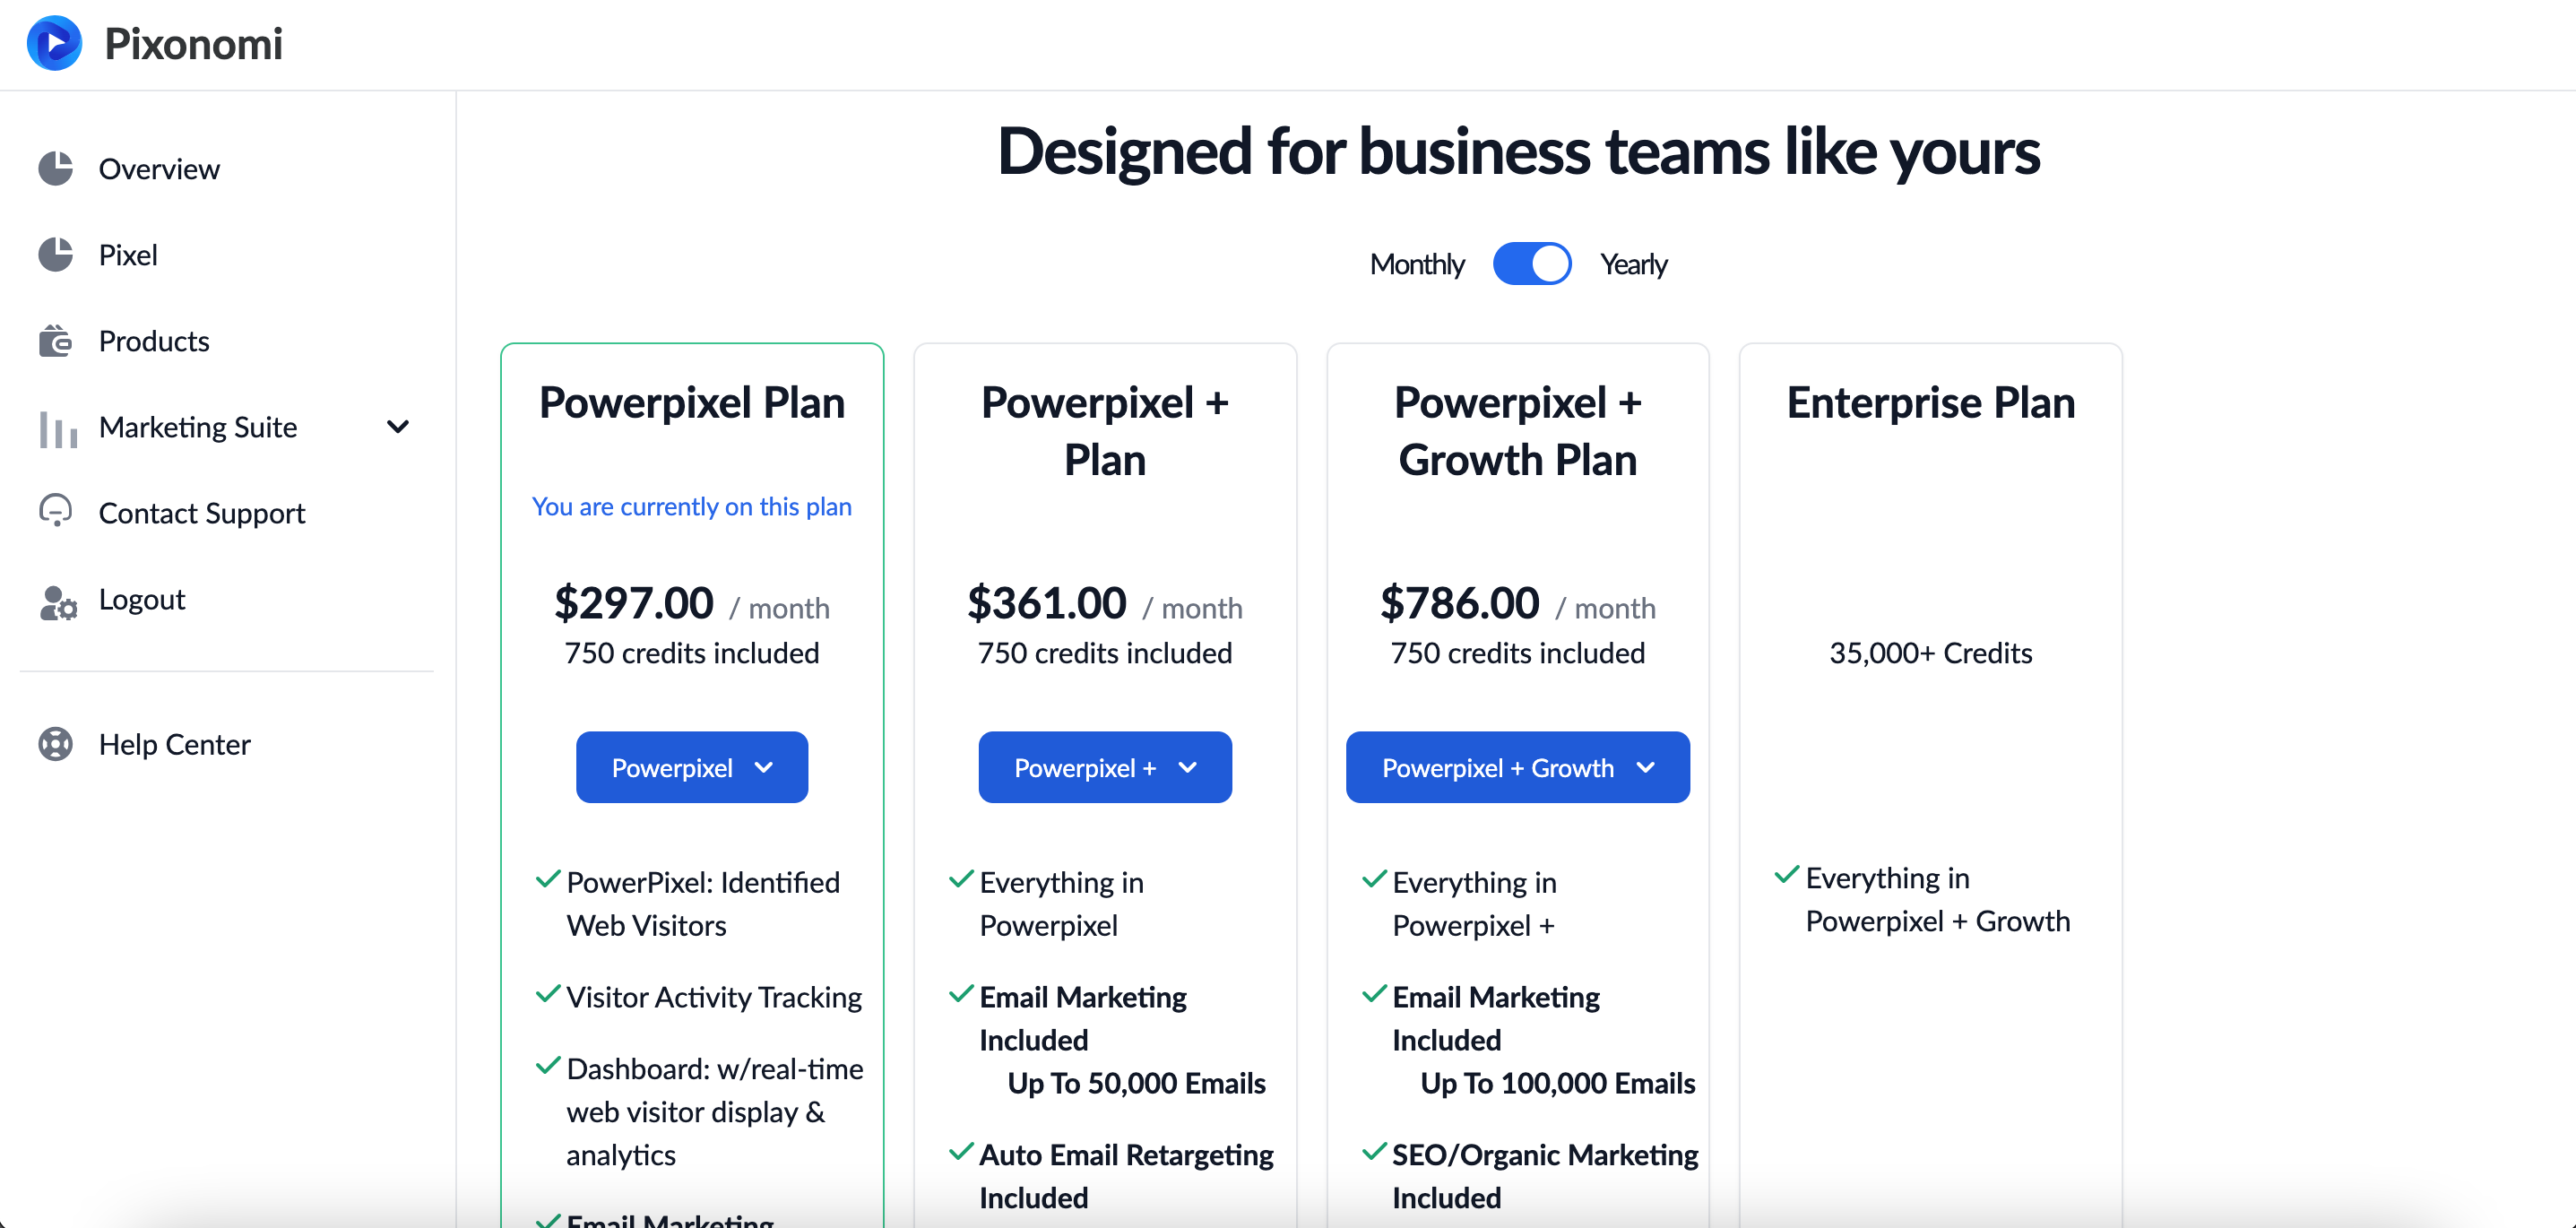Open the Contact Support menu item

(x=202, y=513)
